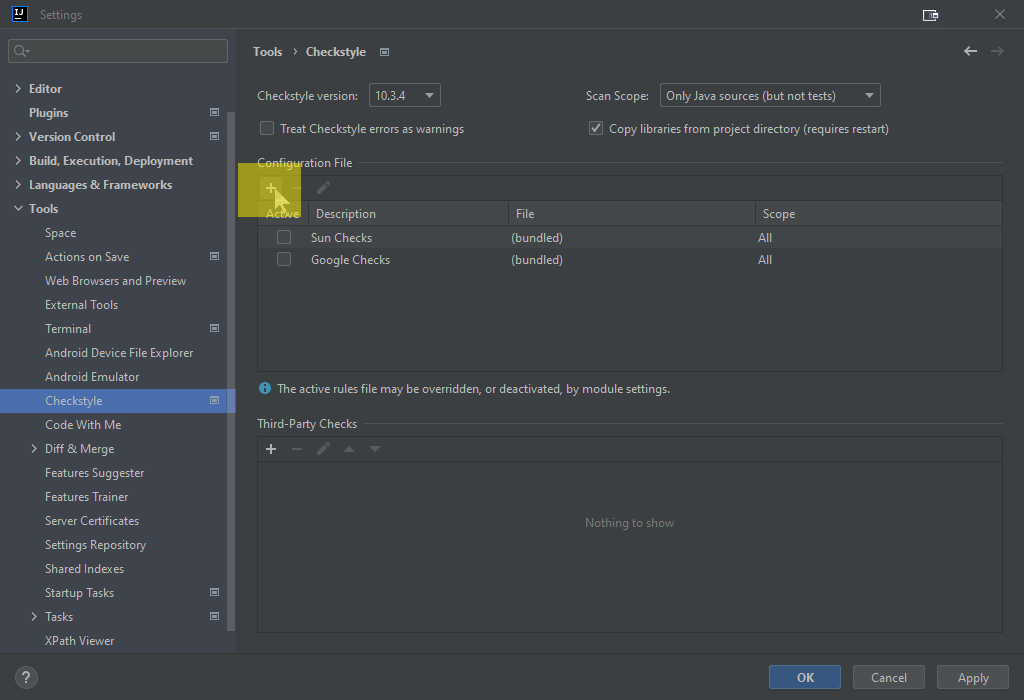Remove the selected third-party check
Viewport: 1024px width, 700px height.
click(297, 449)
